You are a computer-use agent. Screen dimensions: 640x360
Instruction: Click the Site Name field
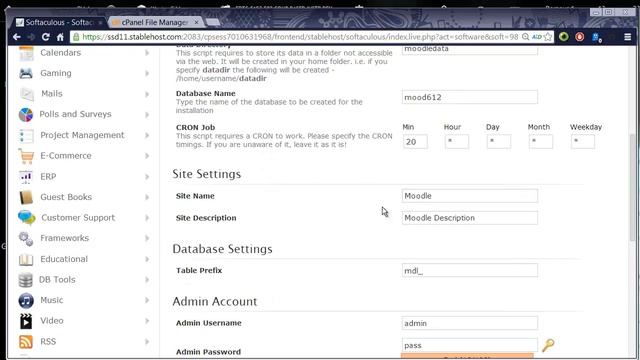click(469, 196)
